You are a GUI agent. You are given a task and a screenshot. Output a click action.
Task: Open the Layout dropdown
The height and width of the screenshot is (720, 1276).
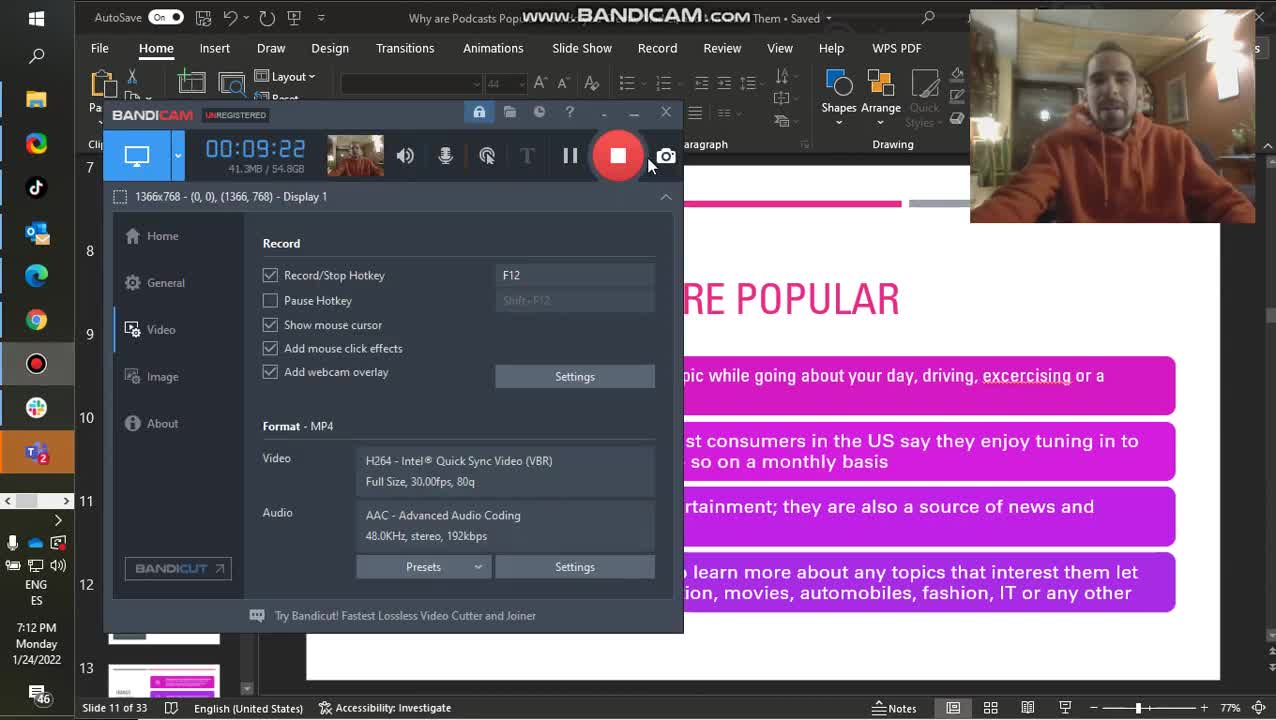(285, 77)
